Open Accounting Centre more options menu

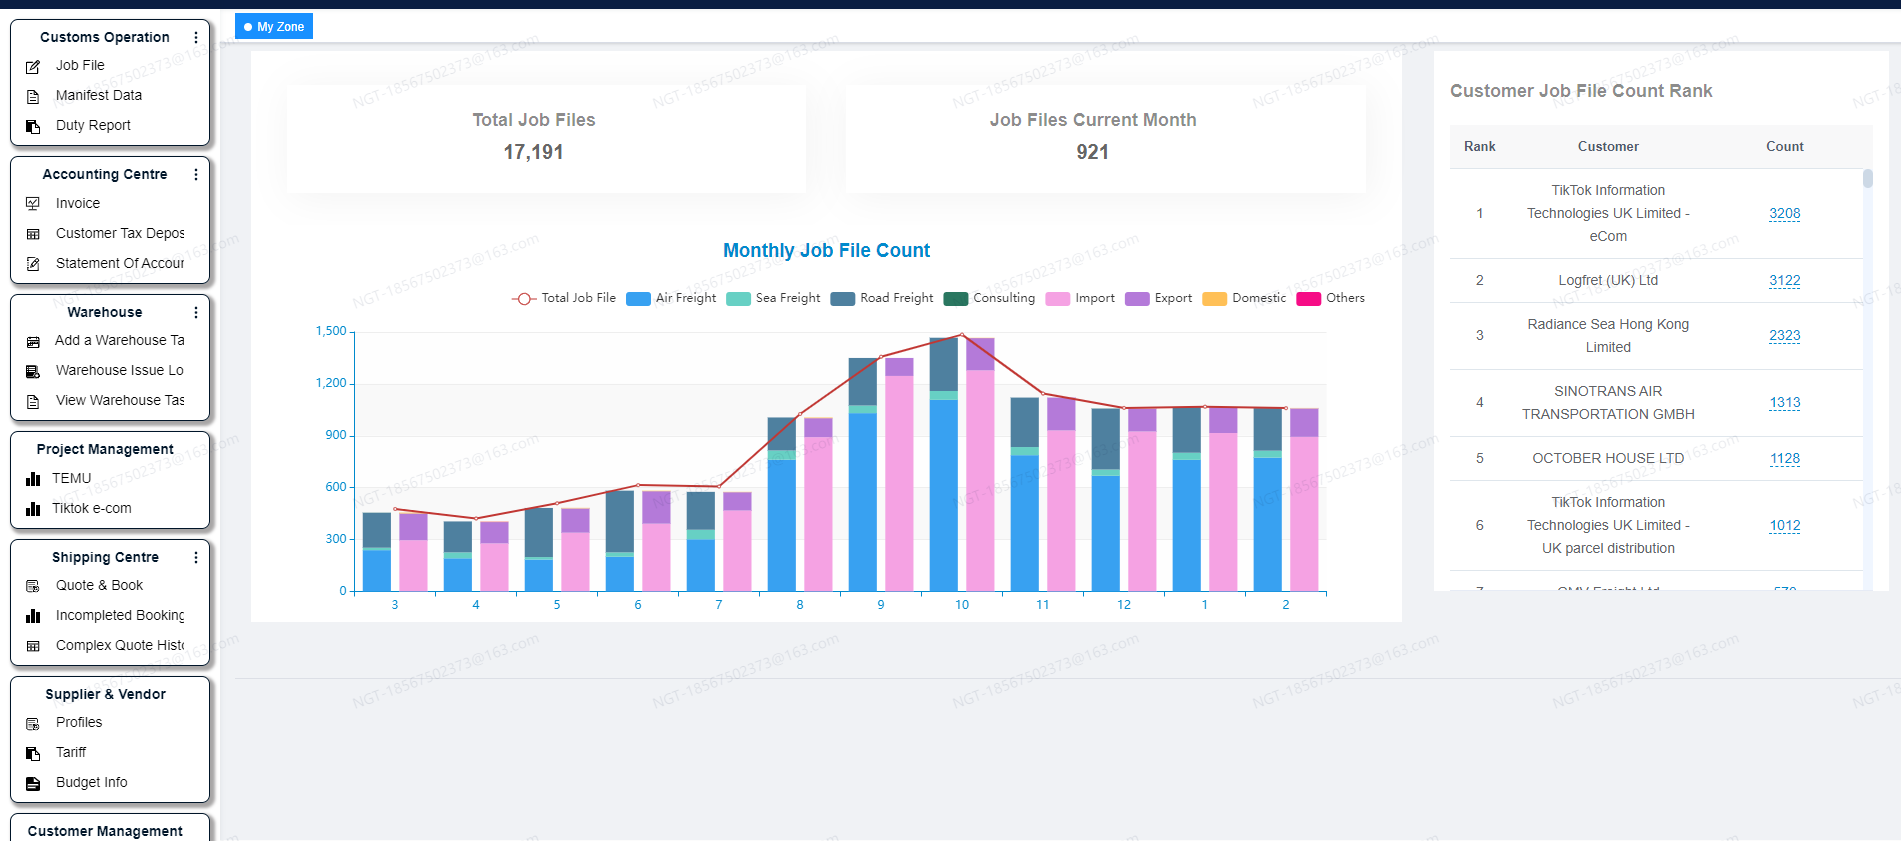point(196,174)
